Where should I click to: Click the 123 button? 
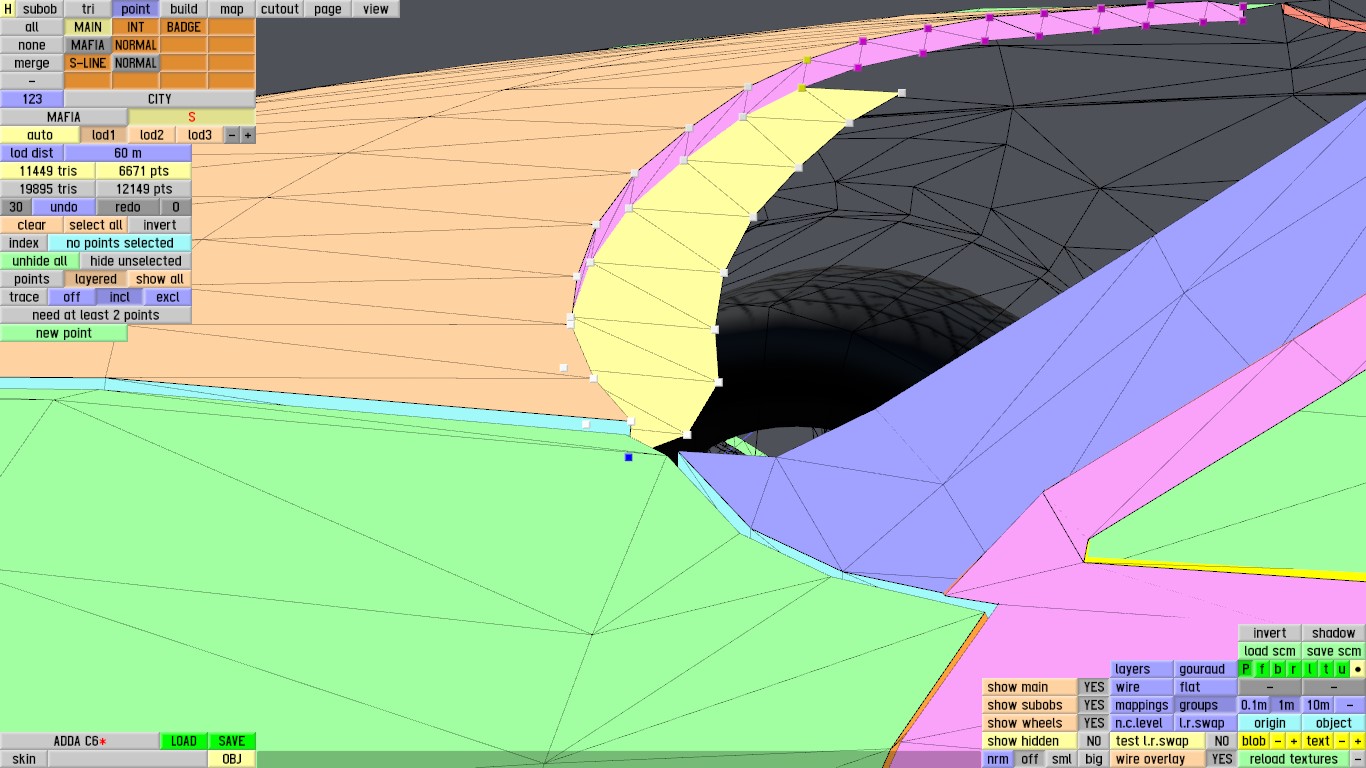[x=32, y=99]
